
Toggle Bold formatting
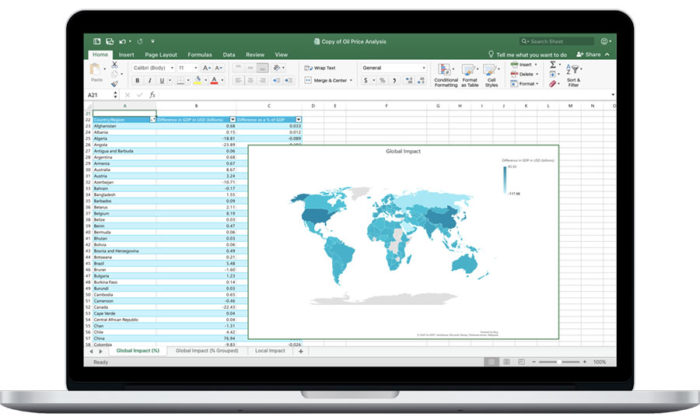coord(138,80)
